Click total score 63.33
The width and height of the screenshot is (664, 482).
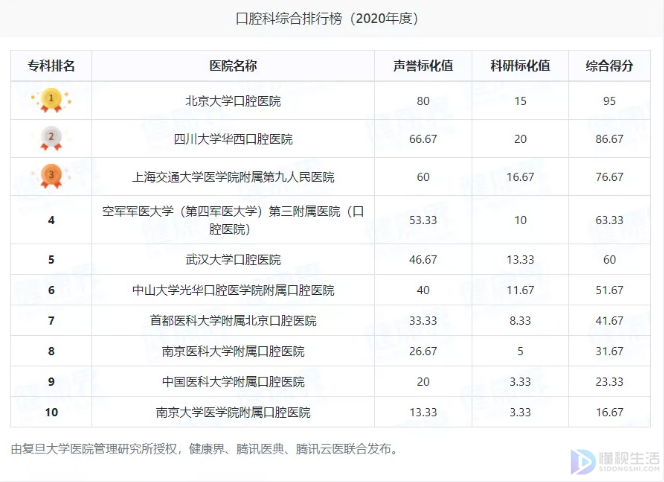pos(609,220)
